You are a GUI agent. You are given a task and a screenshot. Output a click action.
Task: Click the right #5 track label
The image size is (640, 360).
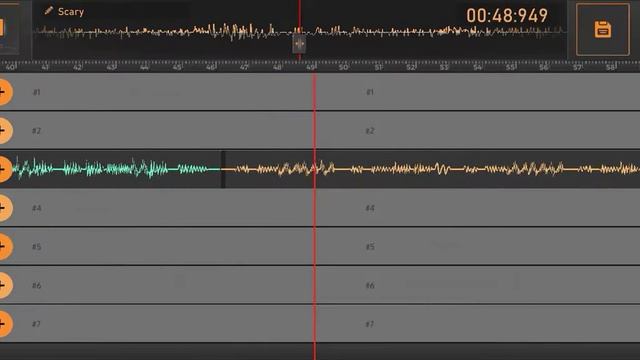[370, 247]
